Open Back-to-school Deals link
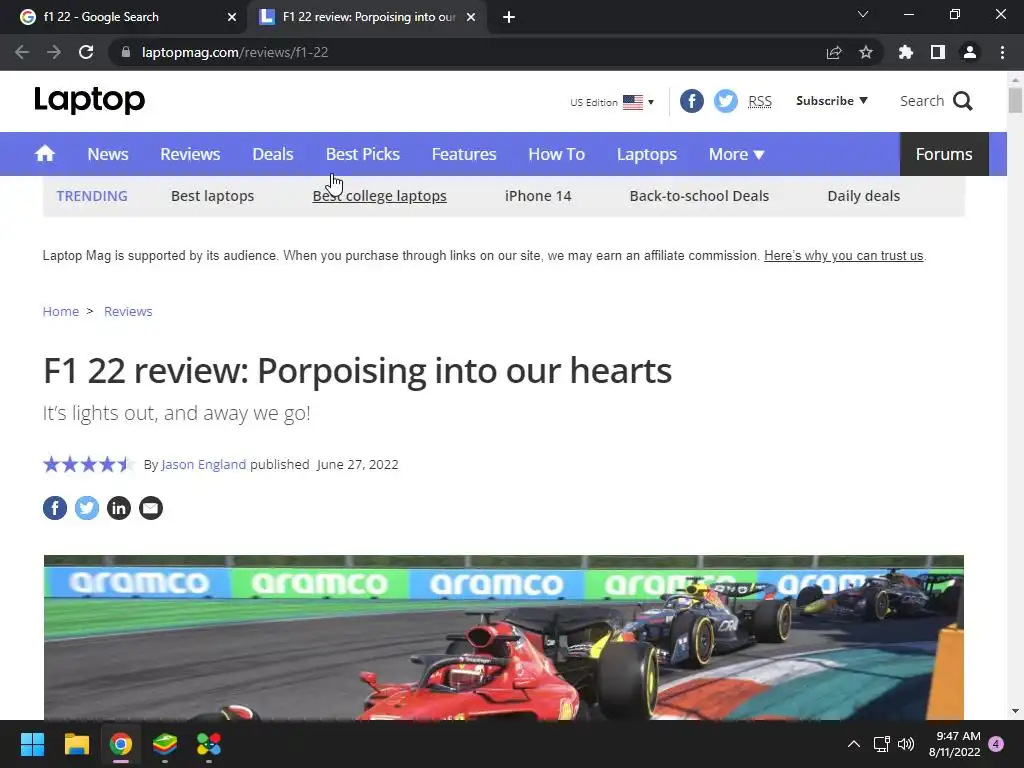Image resolution: width=1024 pixels, height=768 pixels. point(699,196)
